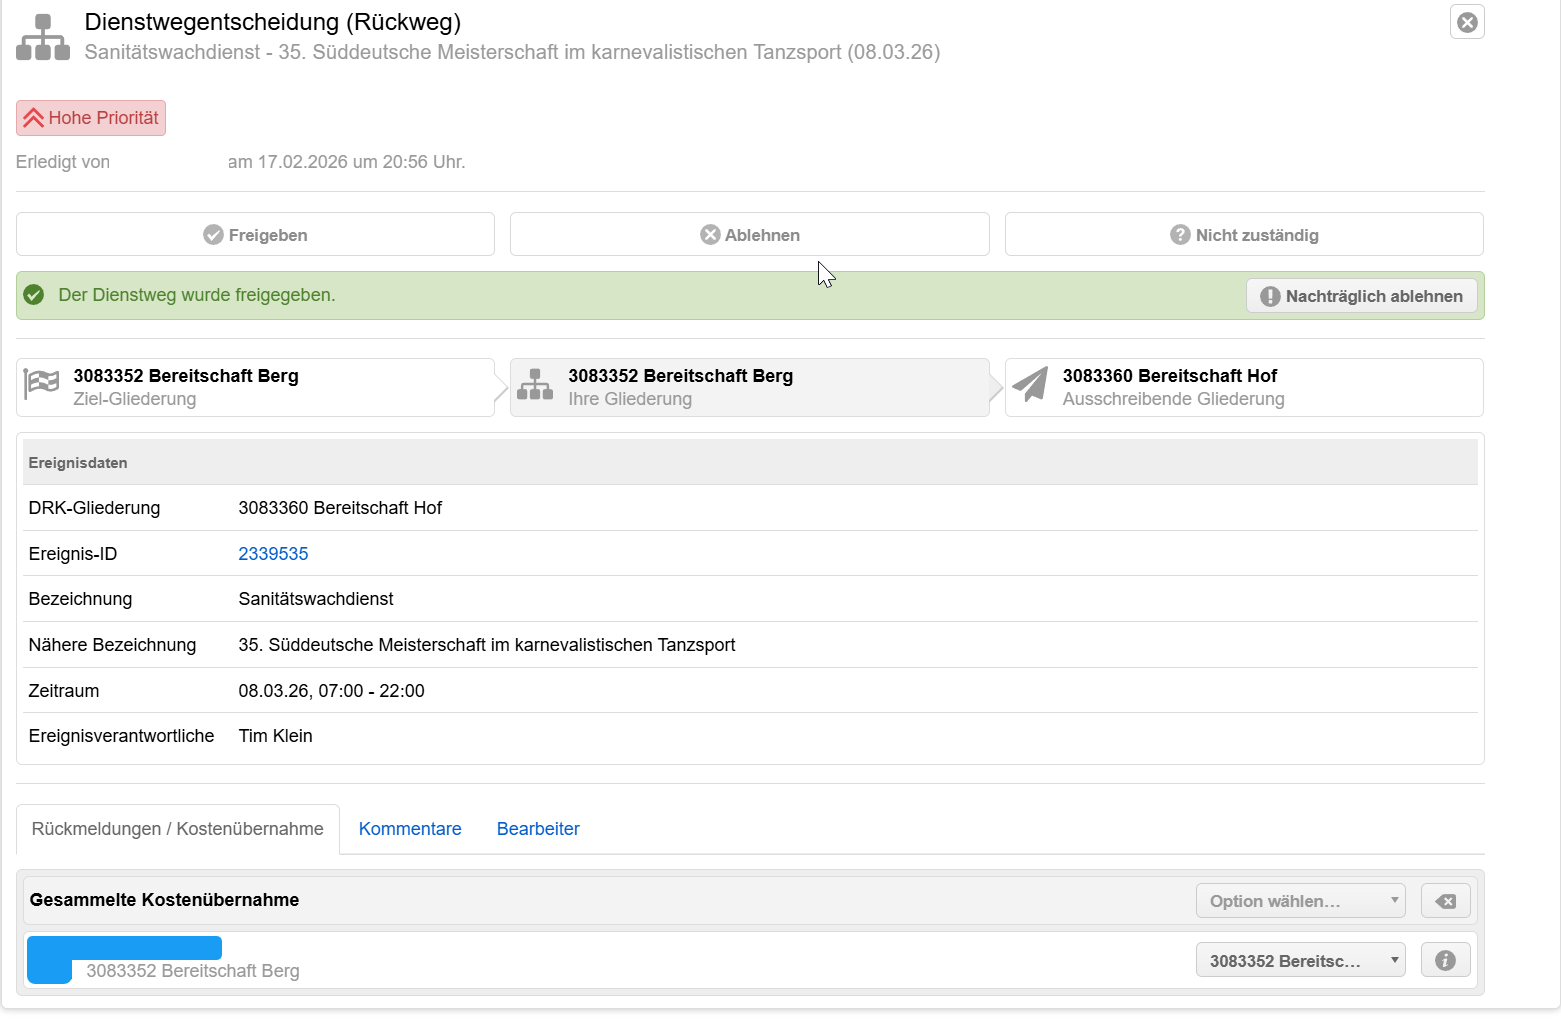Click the Freigeben button
The width and height of the screenshot is (1561, 1032).
(x=255, y=235)
